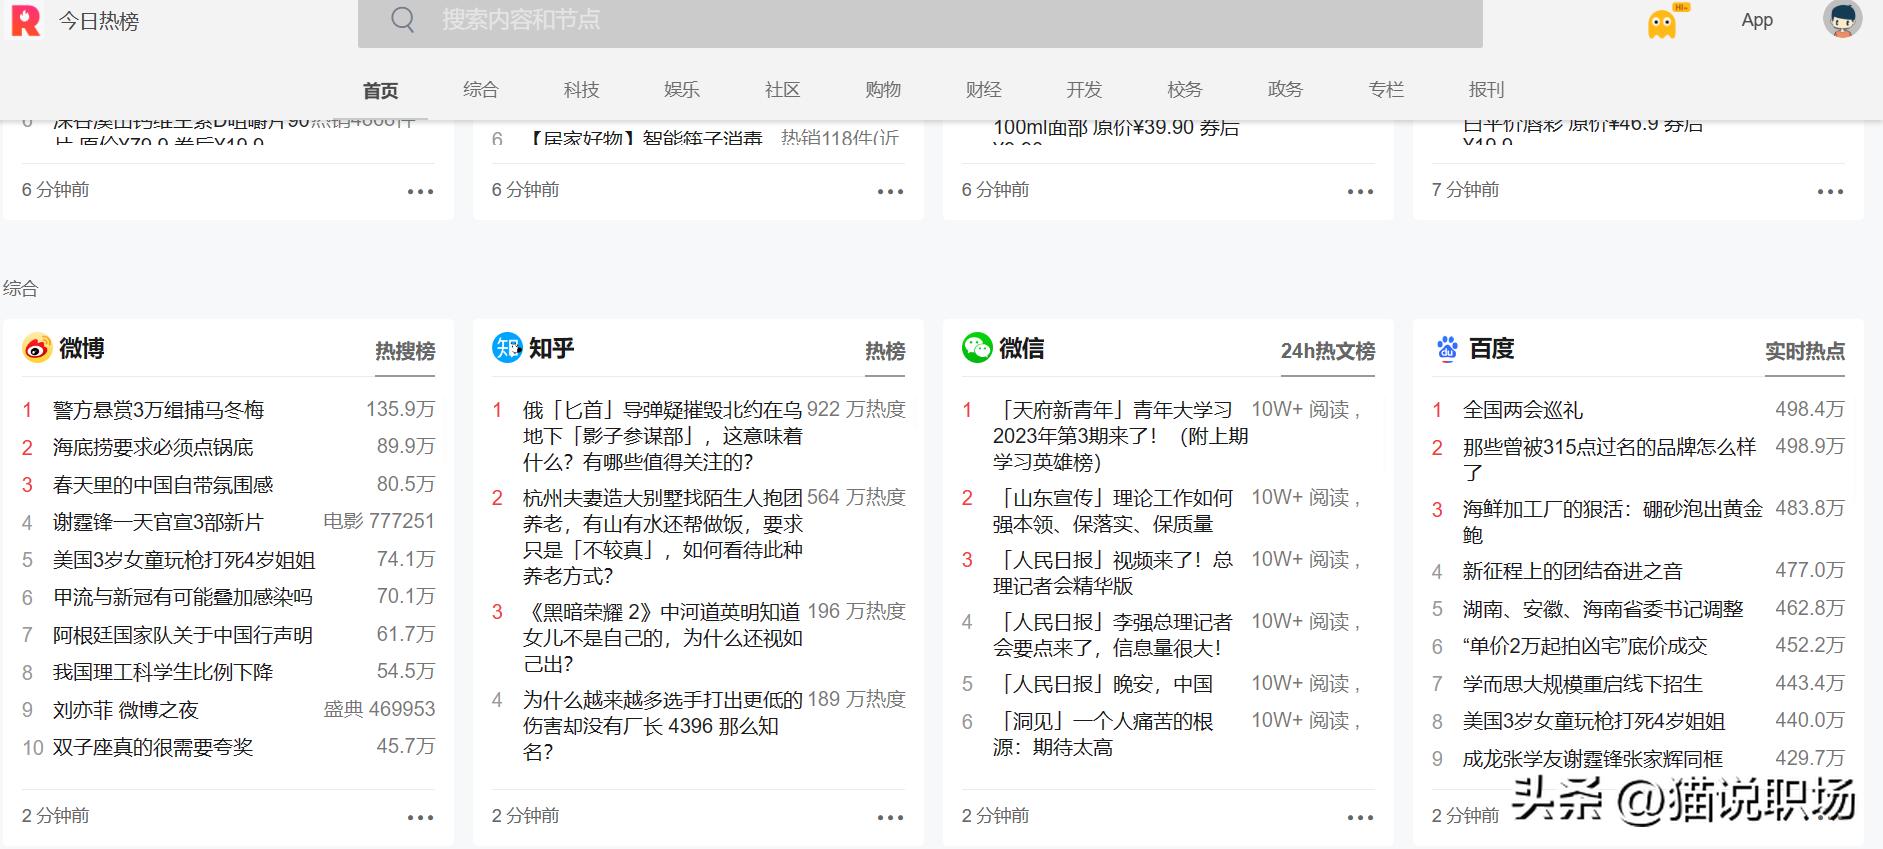1883x849 pixels.
Task: Open the 百度 card title
Action: coord(1492,348)
